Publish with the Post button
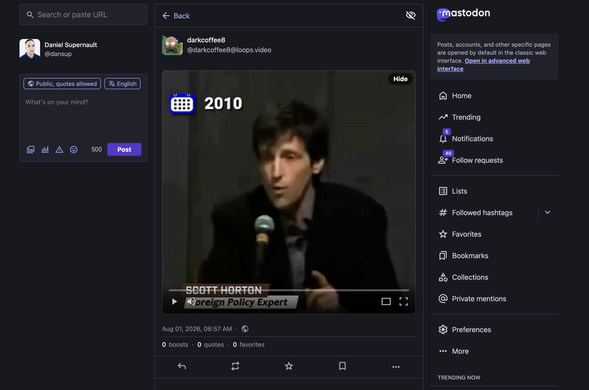 pyautogui.click(x=124, y=150)
